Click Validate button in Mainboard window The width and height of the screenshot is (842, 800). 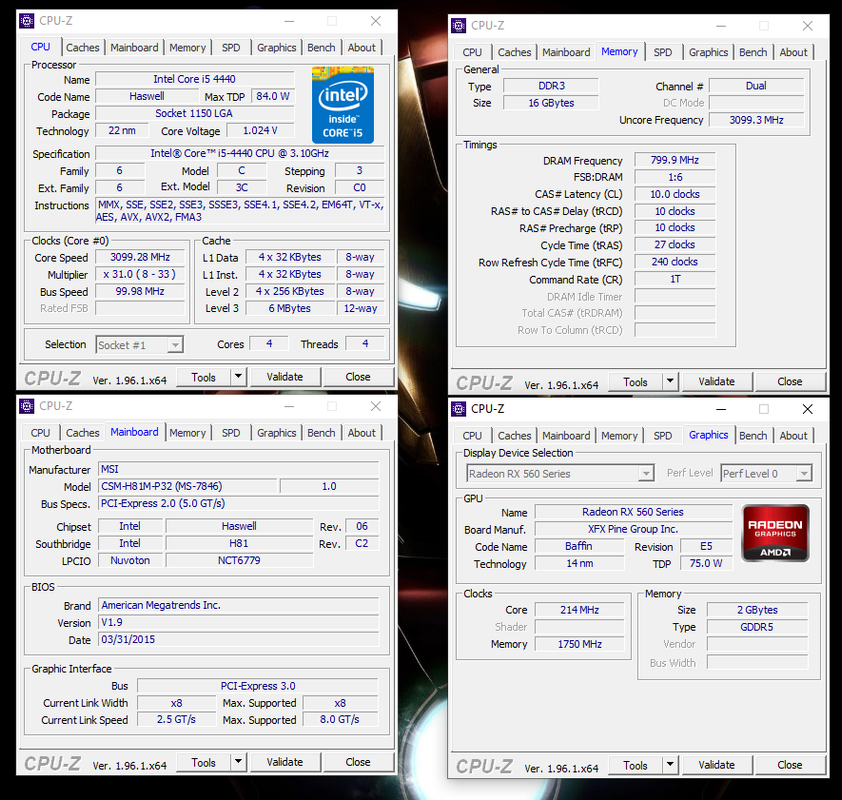[285, 762]
